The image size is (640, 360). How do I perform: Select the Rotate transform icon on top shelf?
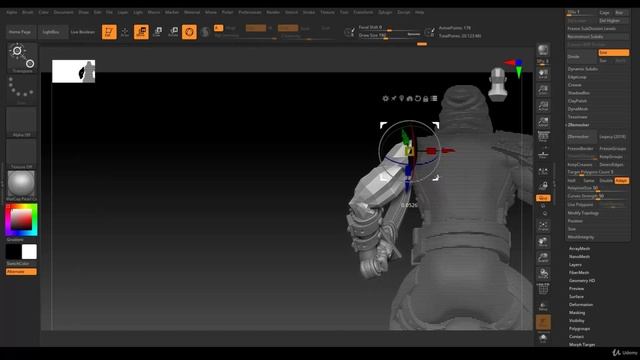173,32
